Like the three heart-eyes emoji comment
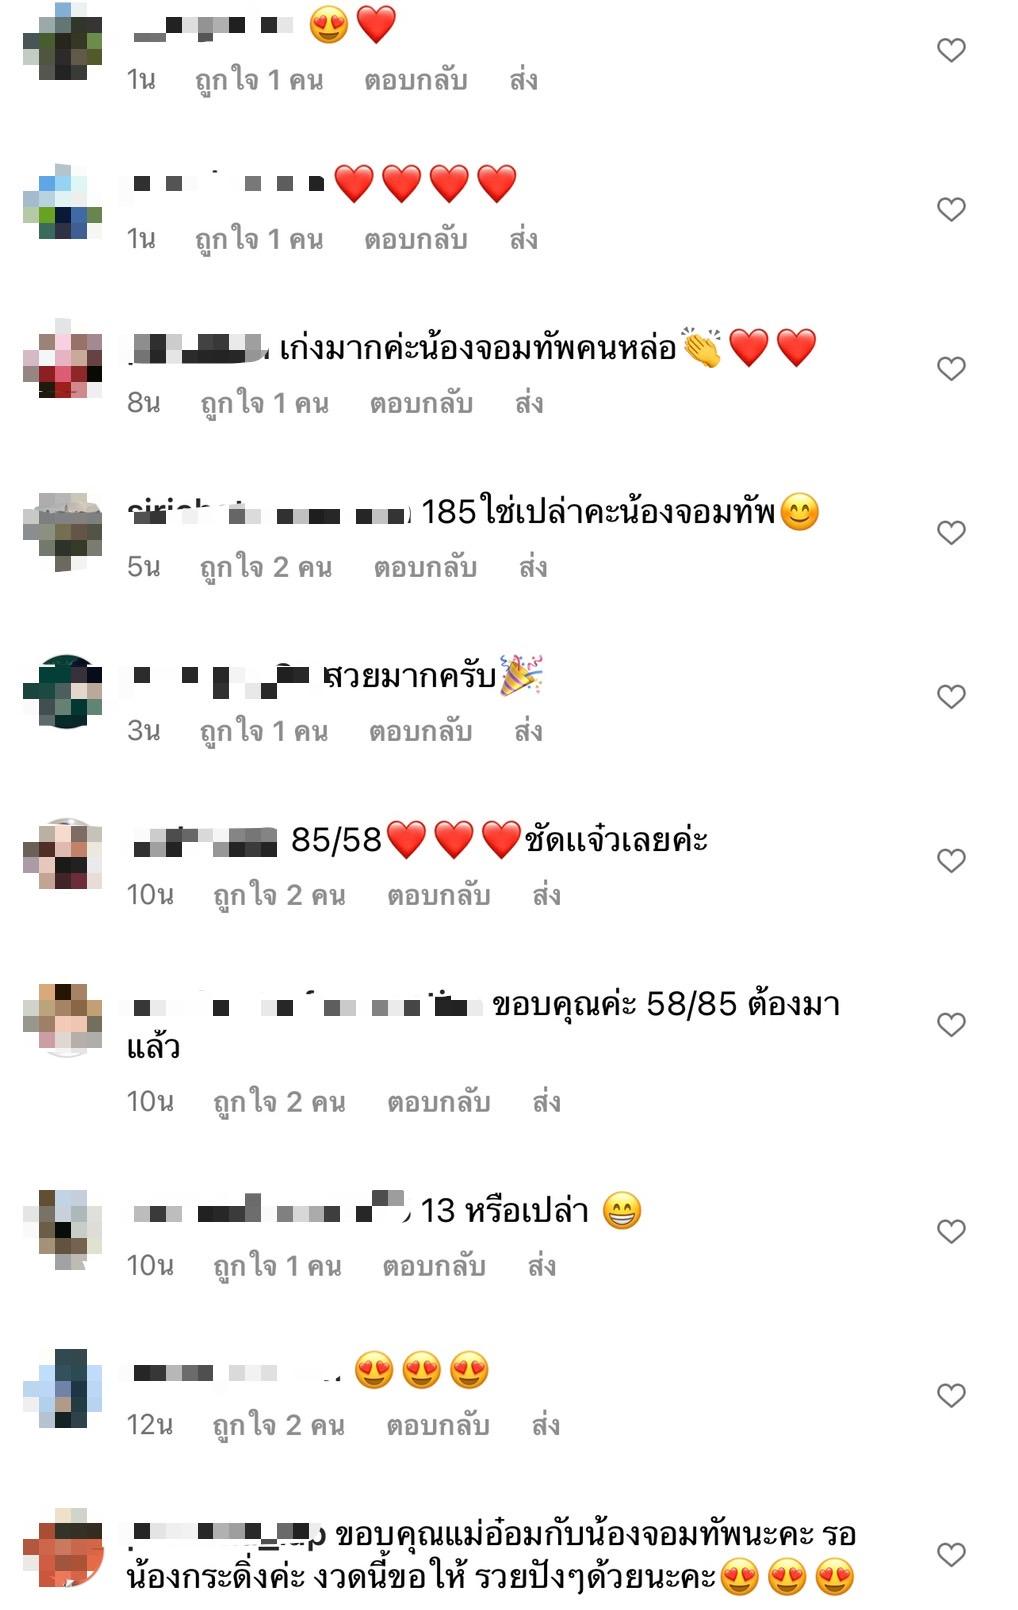Screen dimensions: 1018x1610 [951, 1395]
